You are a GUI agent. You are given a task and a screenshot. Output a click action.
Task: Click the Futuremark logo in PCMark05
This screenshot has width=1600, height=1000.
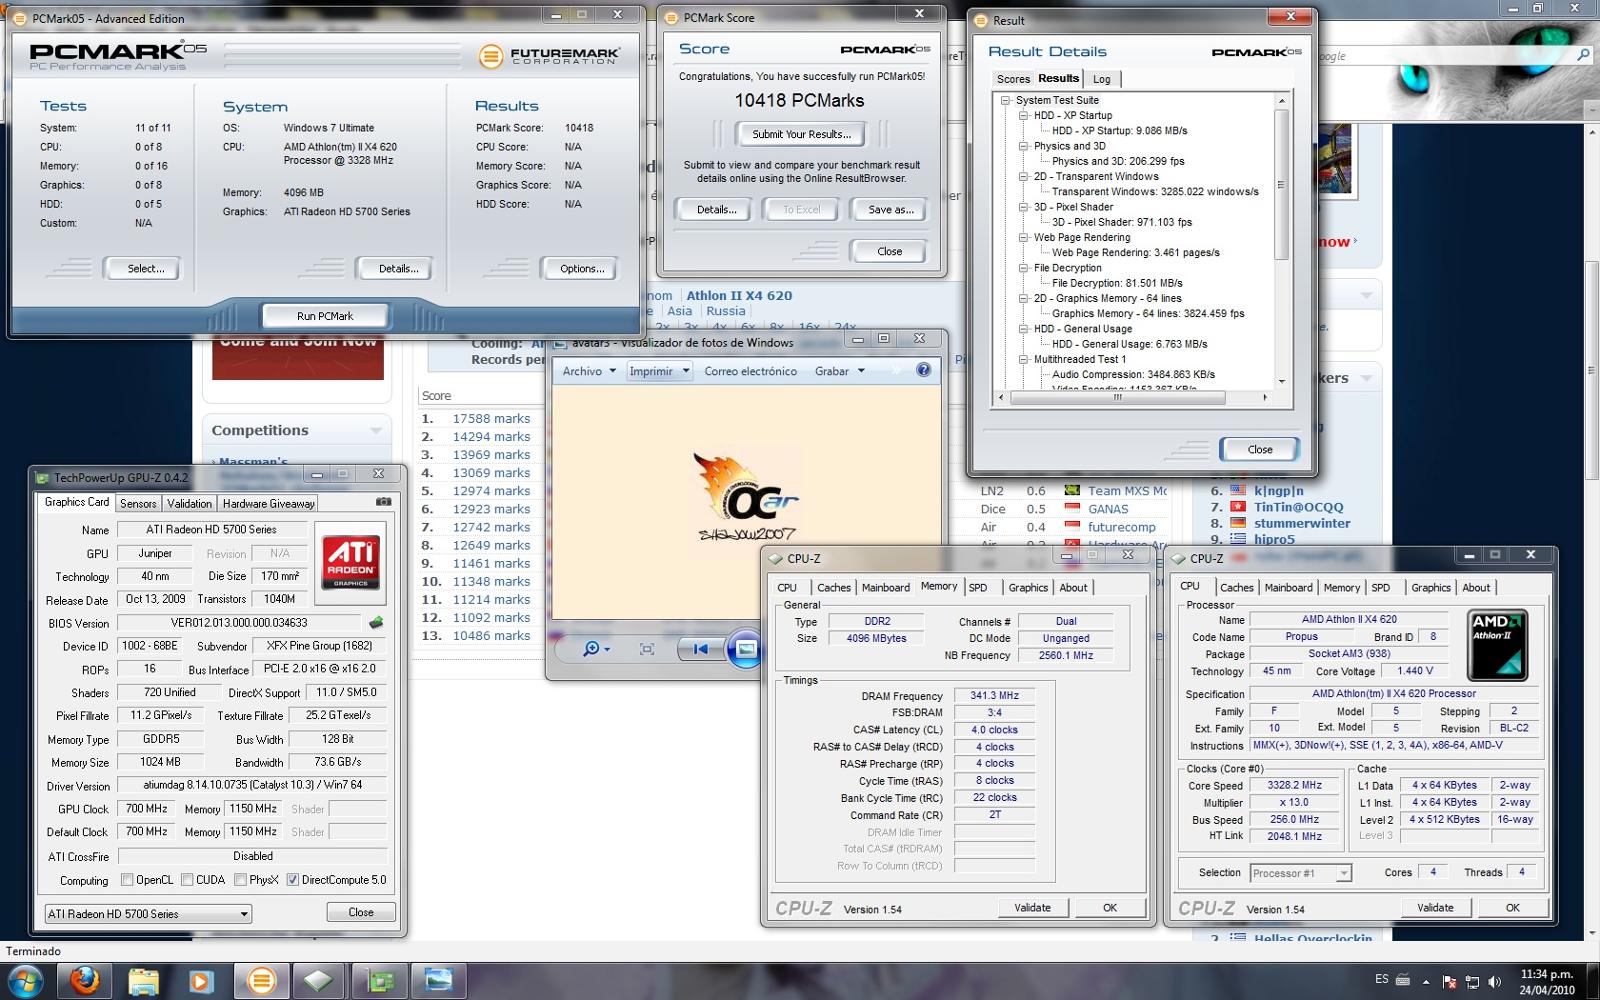tap(549, 56)
